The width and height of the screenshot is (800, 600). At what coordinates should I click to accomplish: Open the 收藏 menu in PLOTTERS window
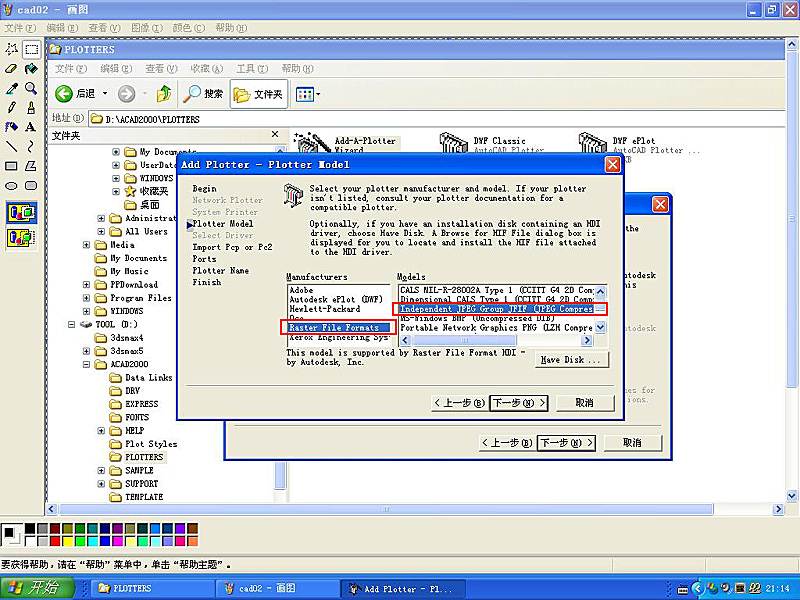pos(207,68)
